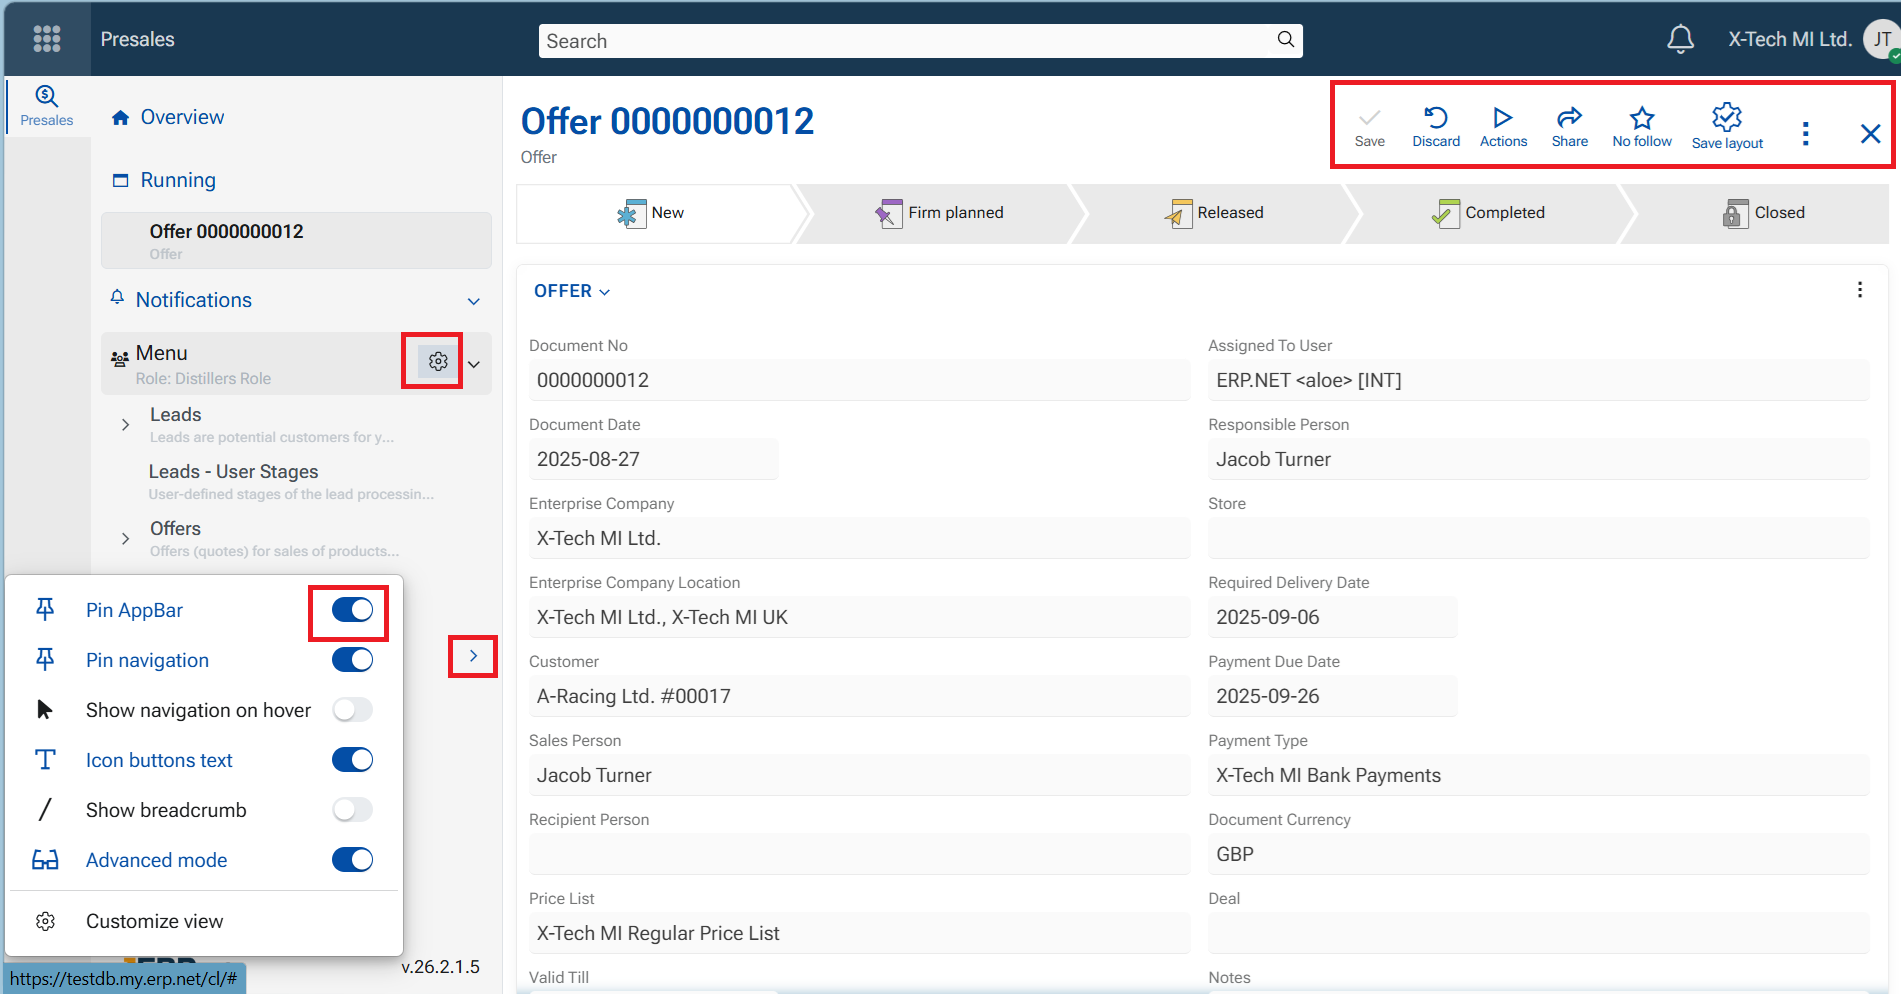Toggle the Advanced mode switch
This screenshot has width=1901, height=994.
352,860
